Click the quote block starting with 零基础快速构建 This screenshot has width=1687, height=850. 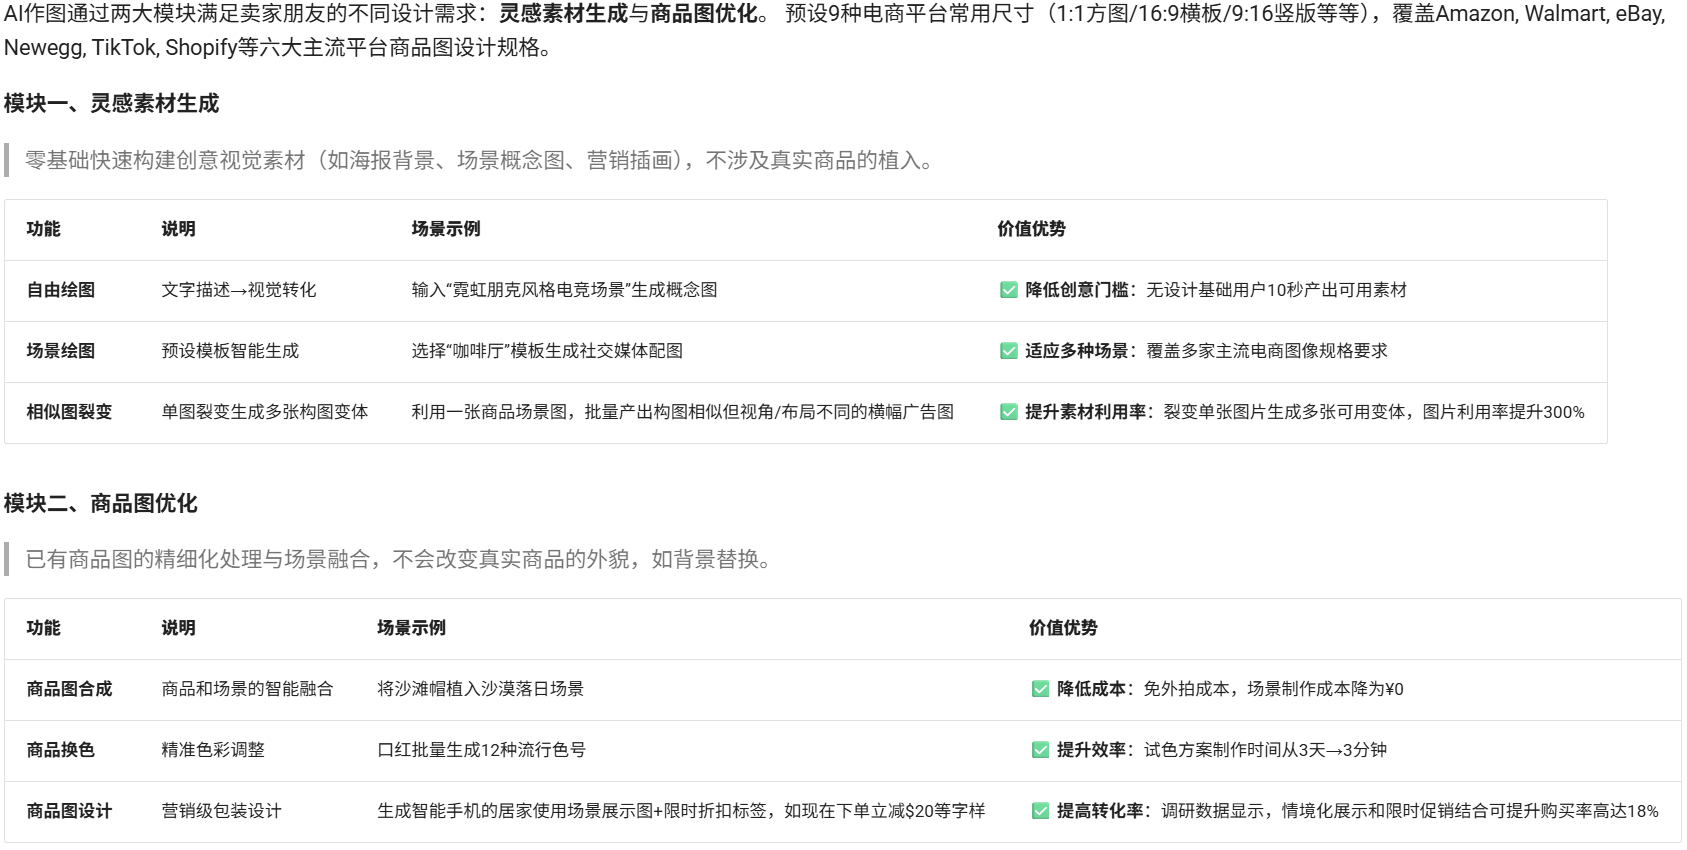[x=480, y=161]
